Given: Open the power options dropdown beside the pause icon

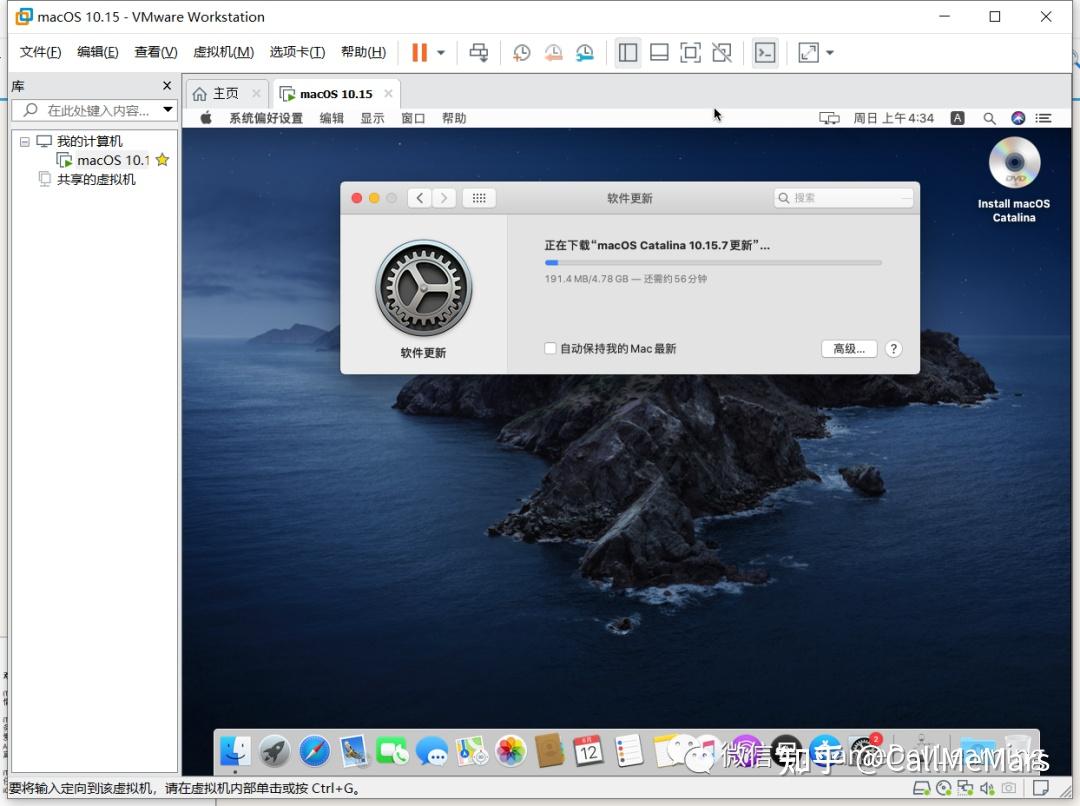Looking at the screenshot, I should (441, 52).
